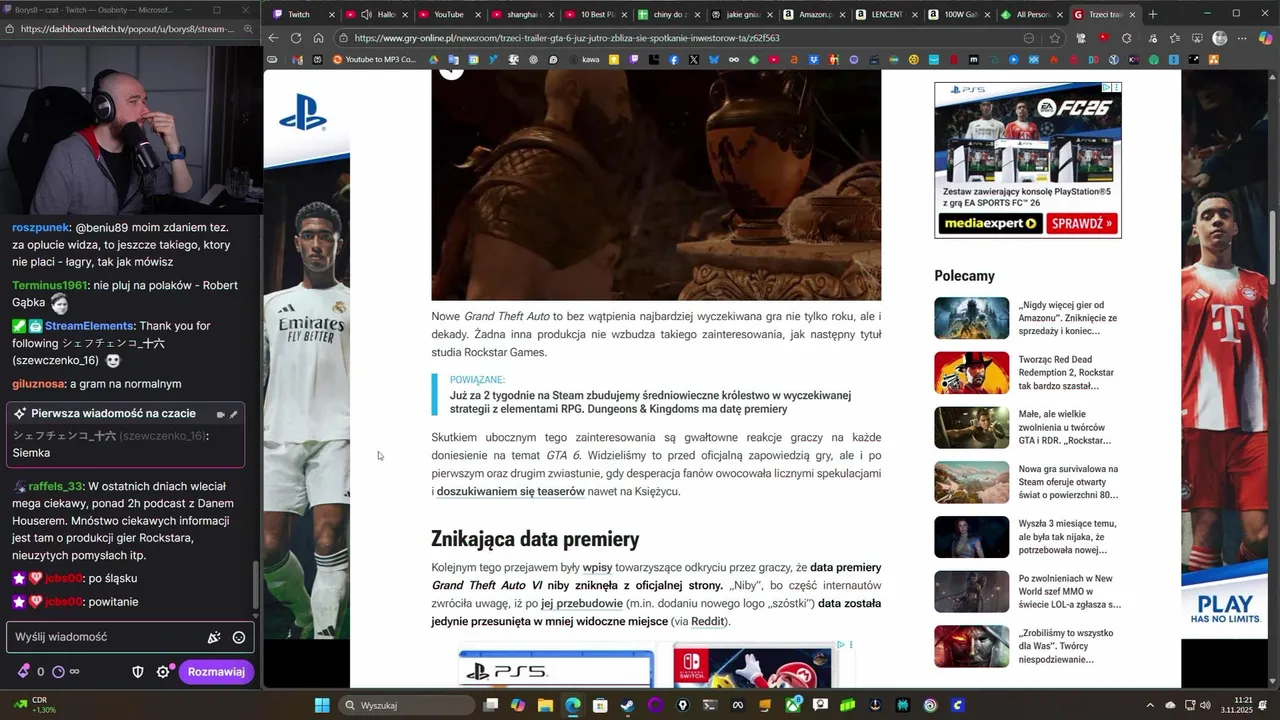The height and width of the screenshot is (720, 1280).
Task: Edit the pinned first message pencil icon
Action: 234,414
